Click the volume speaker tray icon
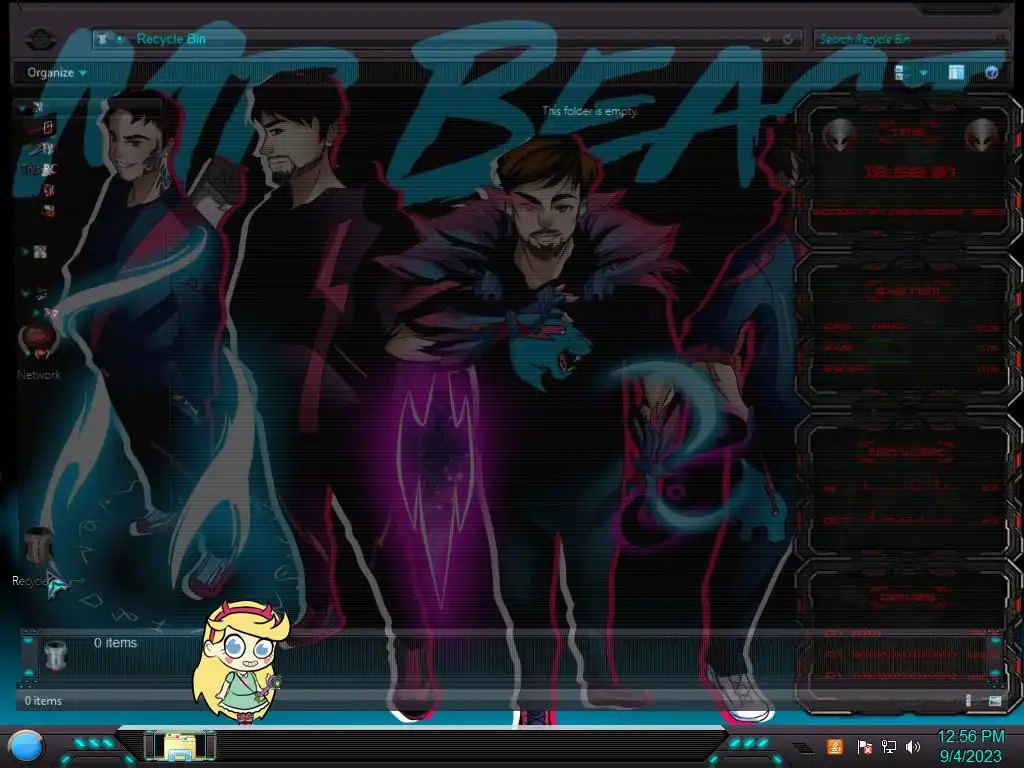Viewport: 1024px width, 768px height. pos(913,746)
